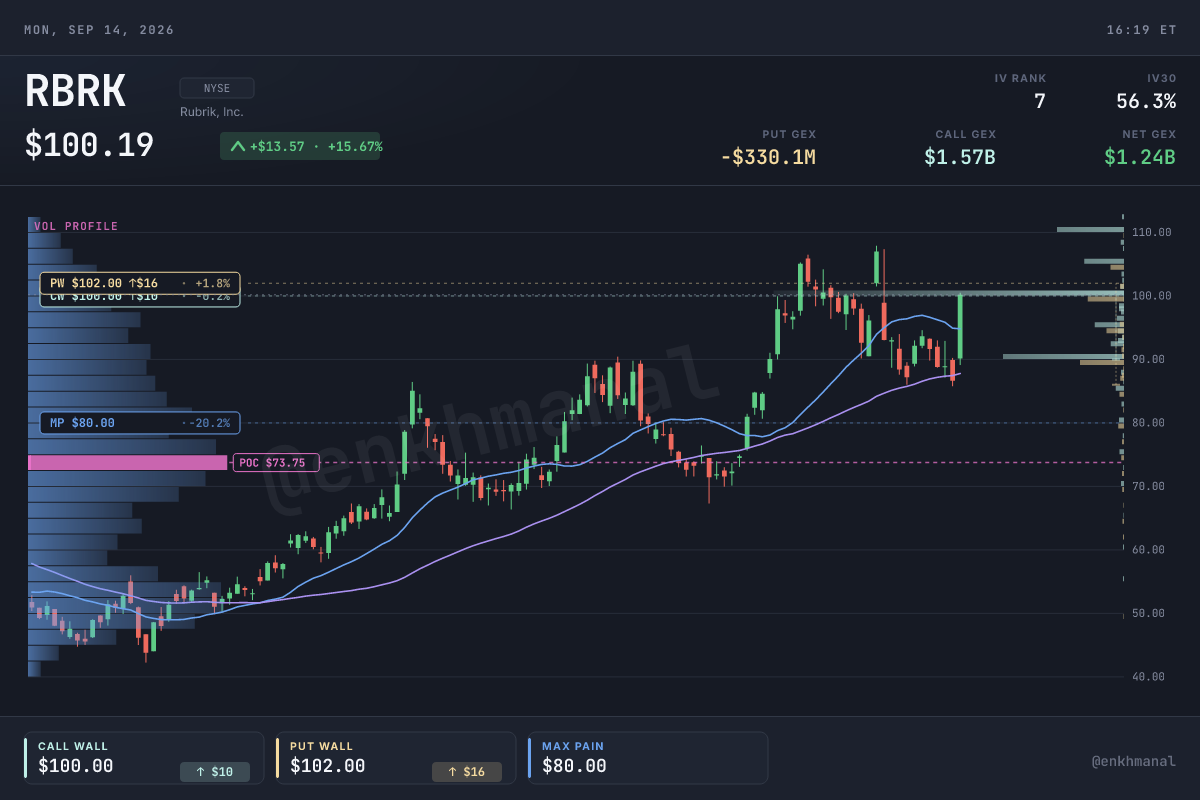This screenshot has width=1200, height=800.
Task: Click the MON, SEP 14, 2026 date
Action: tap(99, 30)
